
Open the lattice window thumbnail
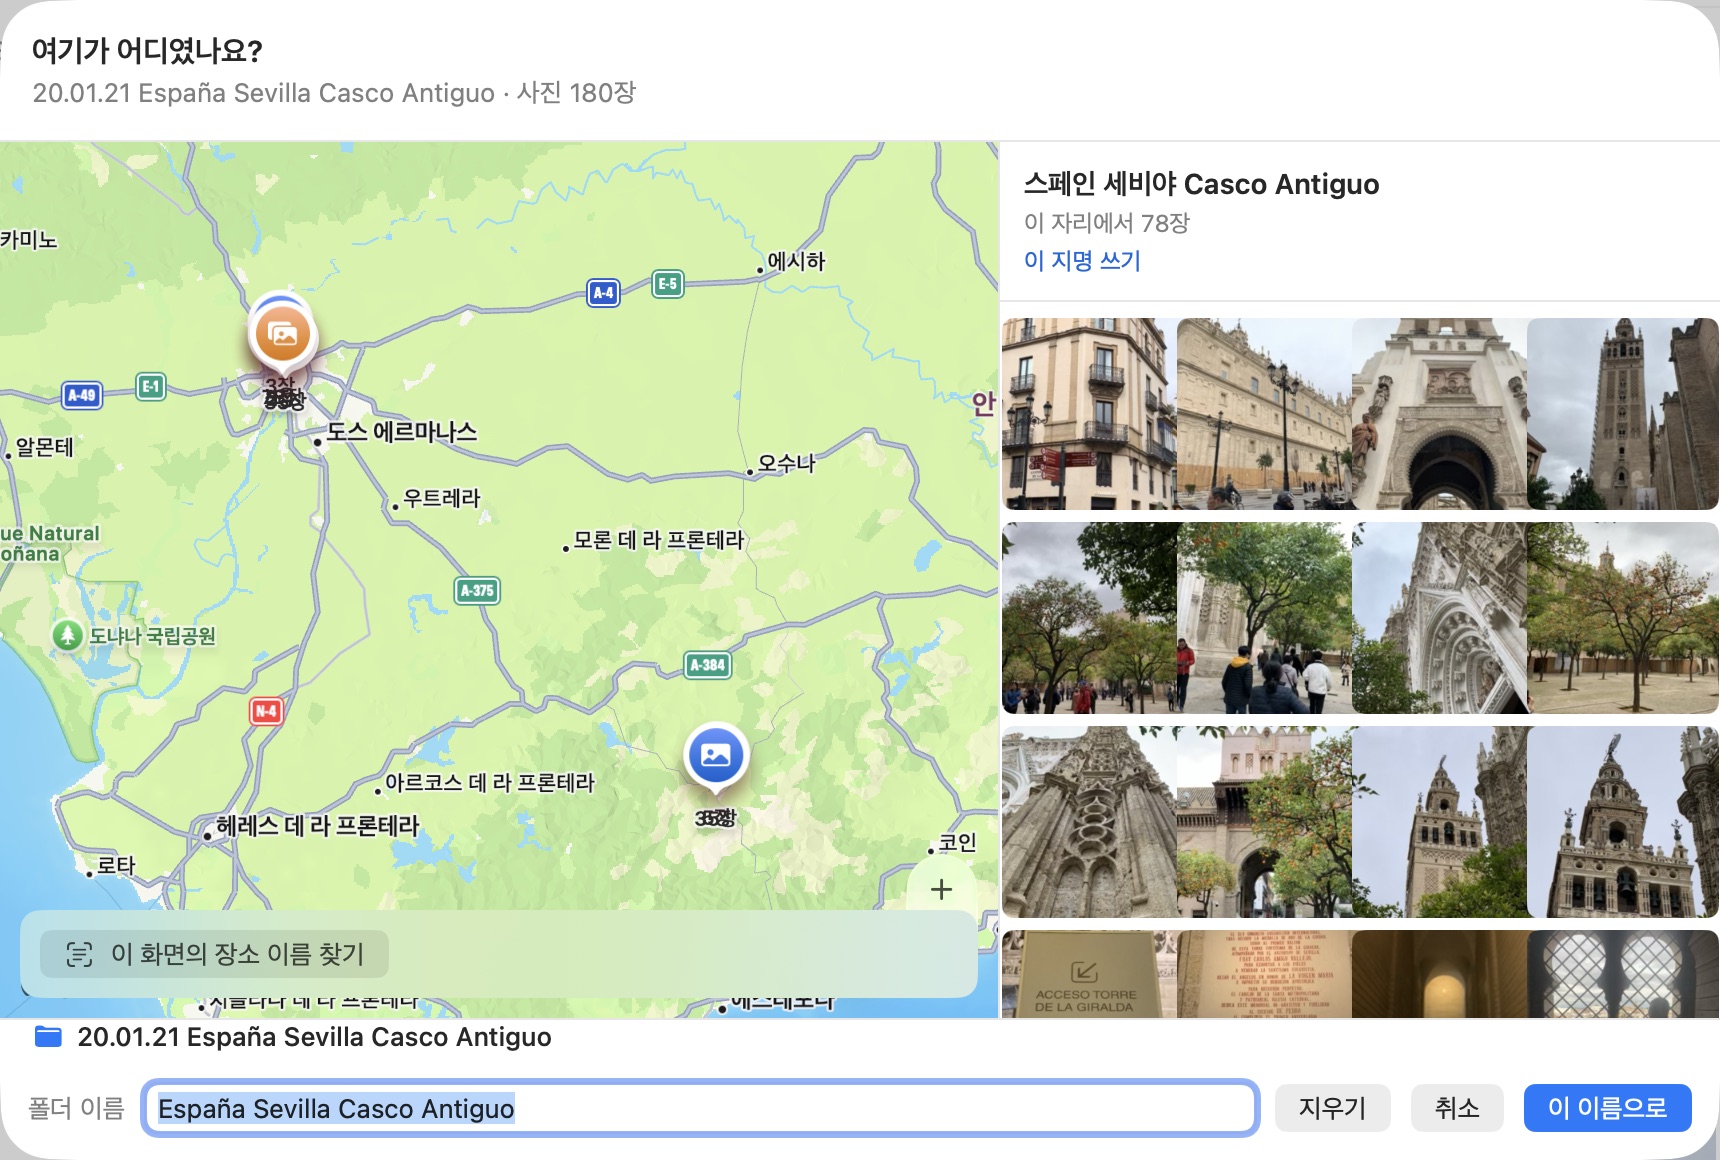click(x=1623, y=974)
